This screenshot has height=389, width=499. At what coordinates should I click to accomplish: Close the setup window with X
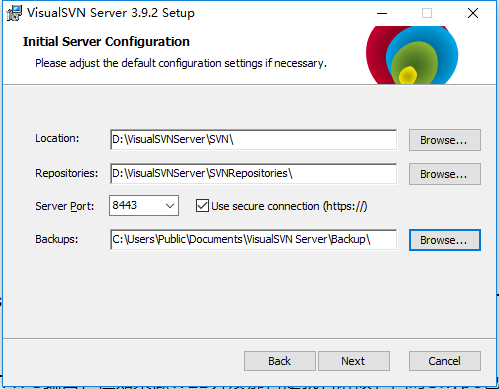point(473,13)
